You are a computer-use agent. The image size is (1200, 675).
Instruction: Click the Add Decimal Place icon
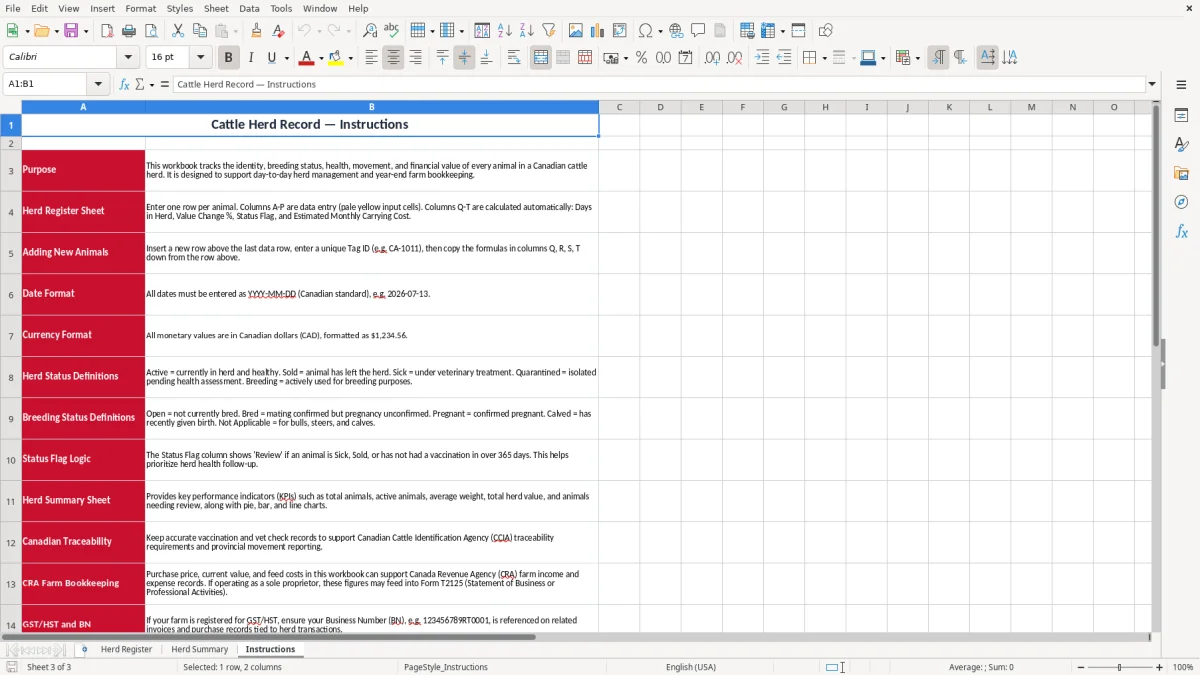(x=713, y=58)
